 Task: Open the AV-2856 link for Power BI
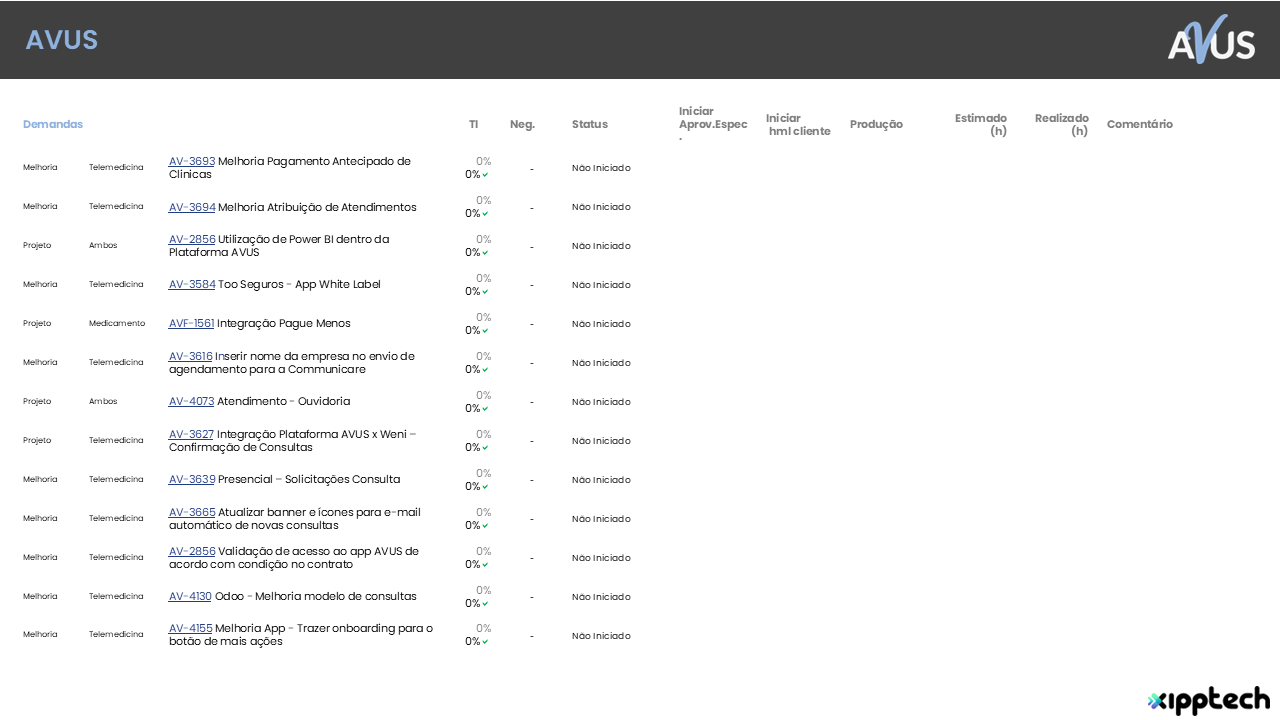coord(192,239)
